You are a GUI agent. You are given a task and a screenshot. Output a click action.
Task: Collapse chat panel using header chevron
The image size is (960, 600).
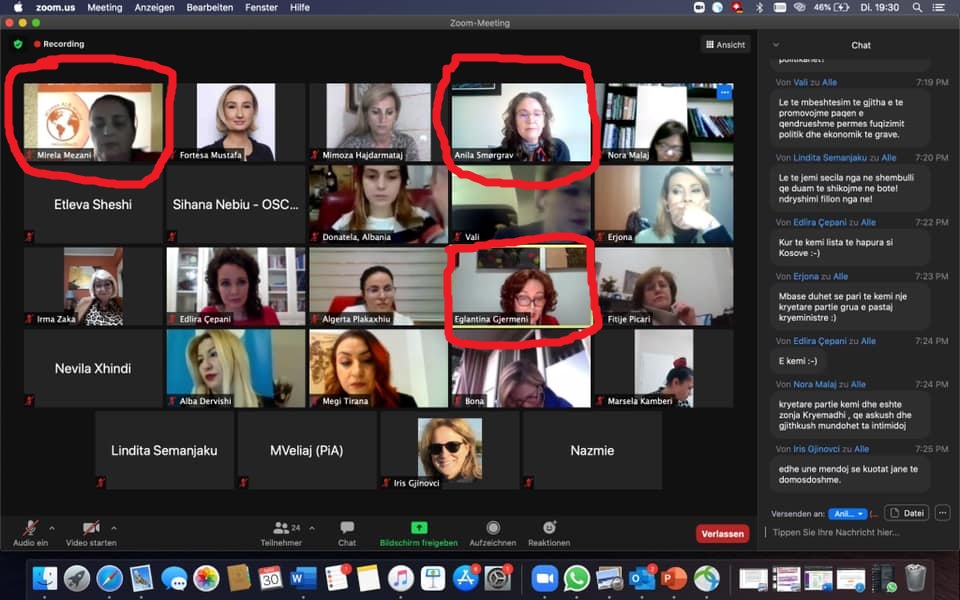776,45
